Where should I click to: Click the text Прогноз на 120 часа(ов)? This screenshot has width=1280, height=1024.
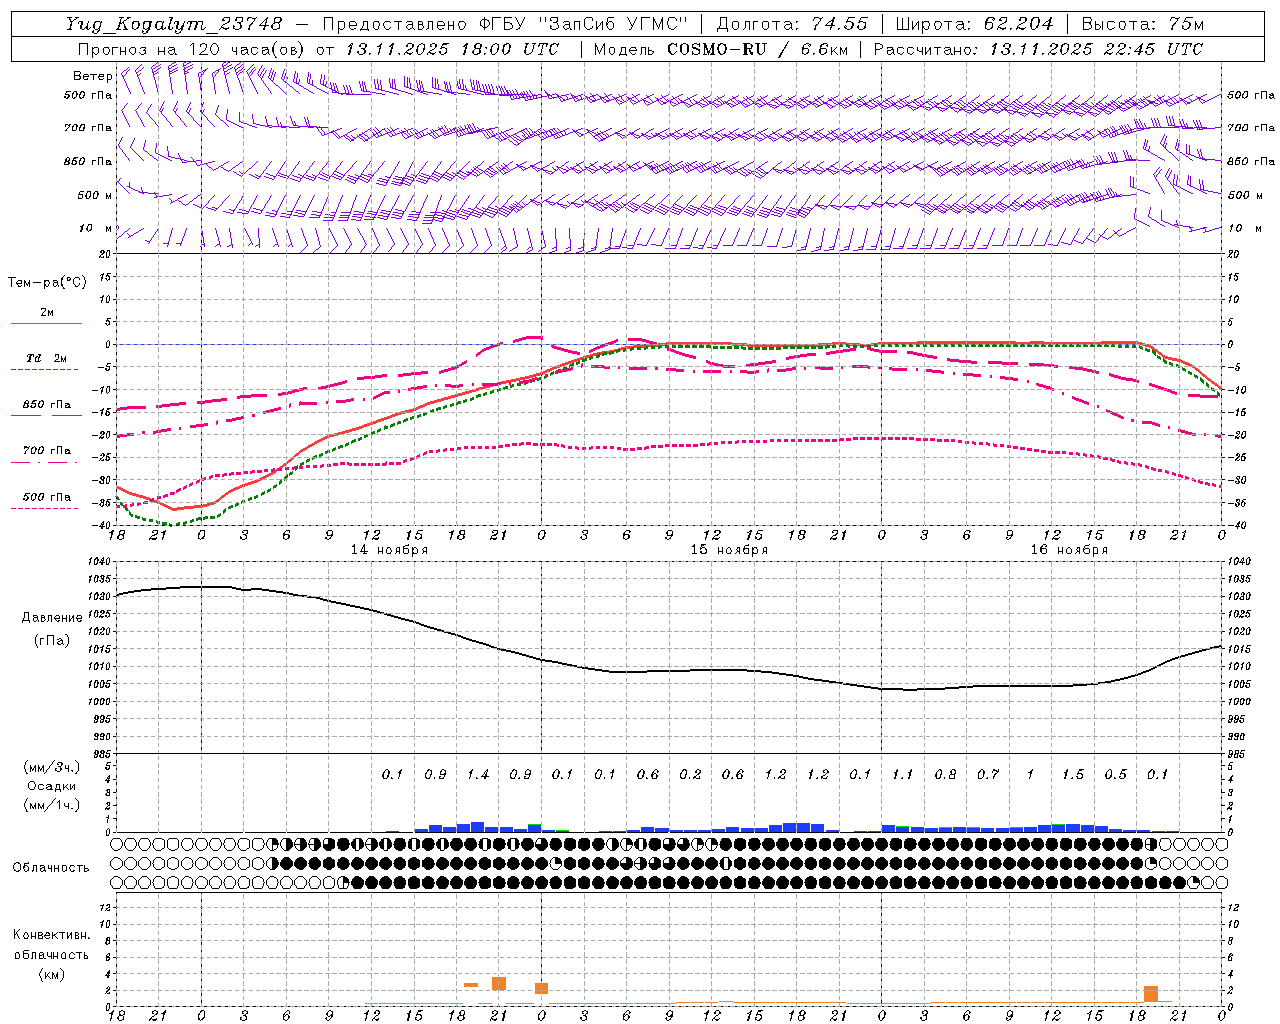[191, 49]
